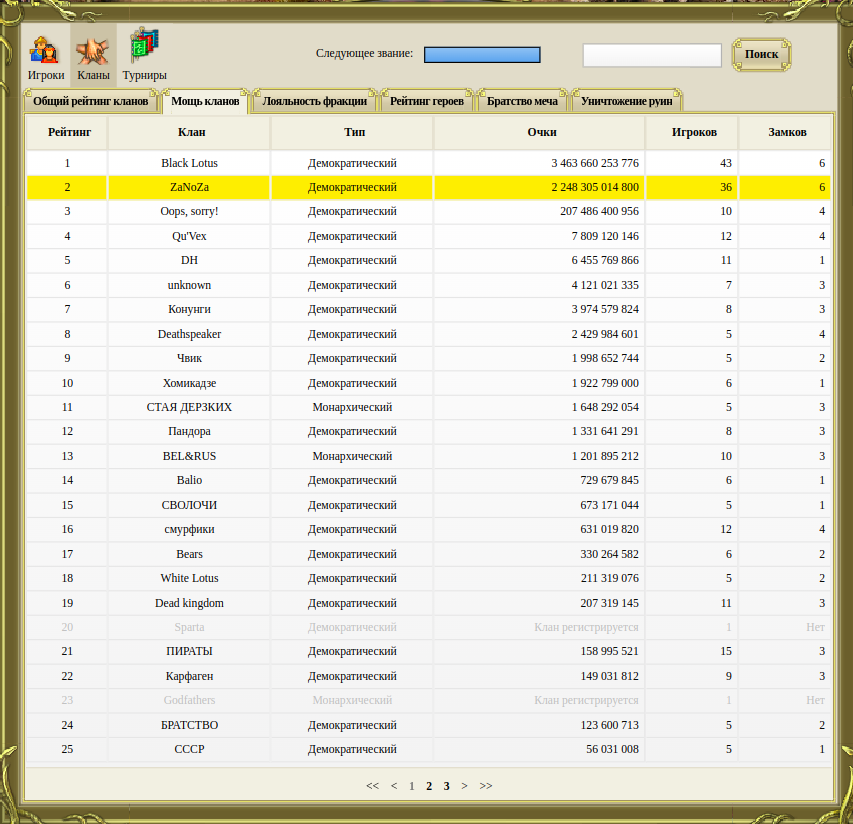Select the Кланы clans icon

(93, 58)
